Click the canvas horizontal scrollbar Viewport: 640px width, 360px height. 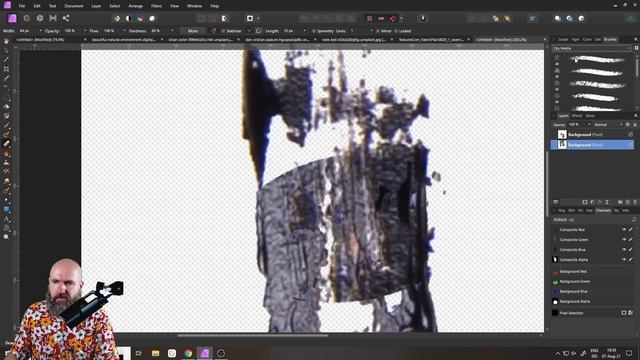coord(253,336)
